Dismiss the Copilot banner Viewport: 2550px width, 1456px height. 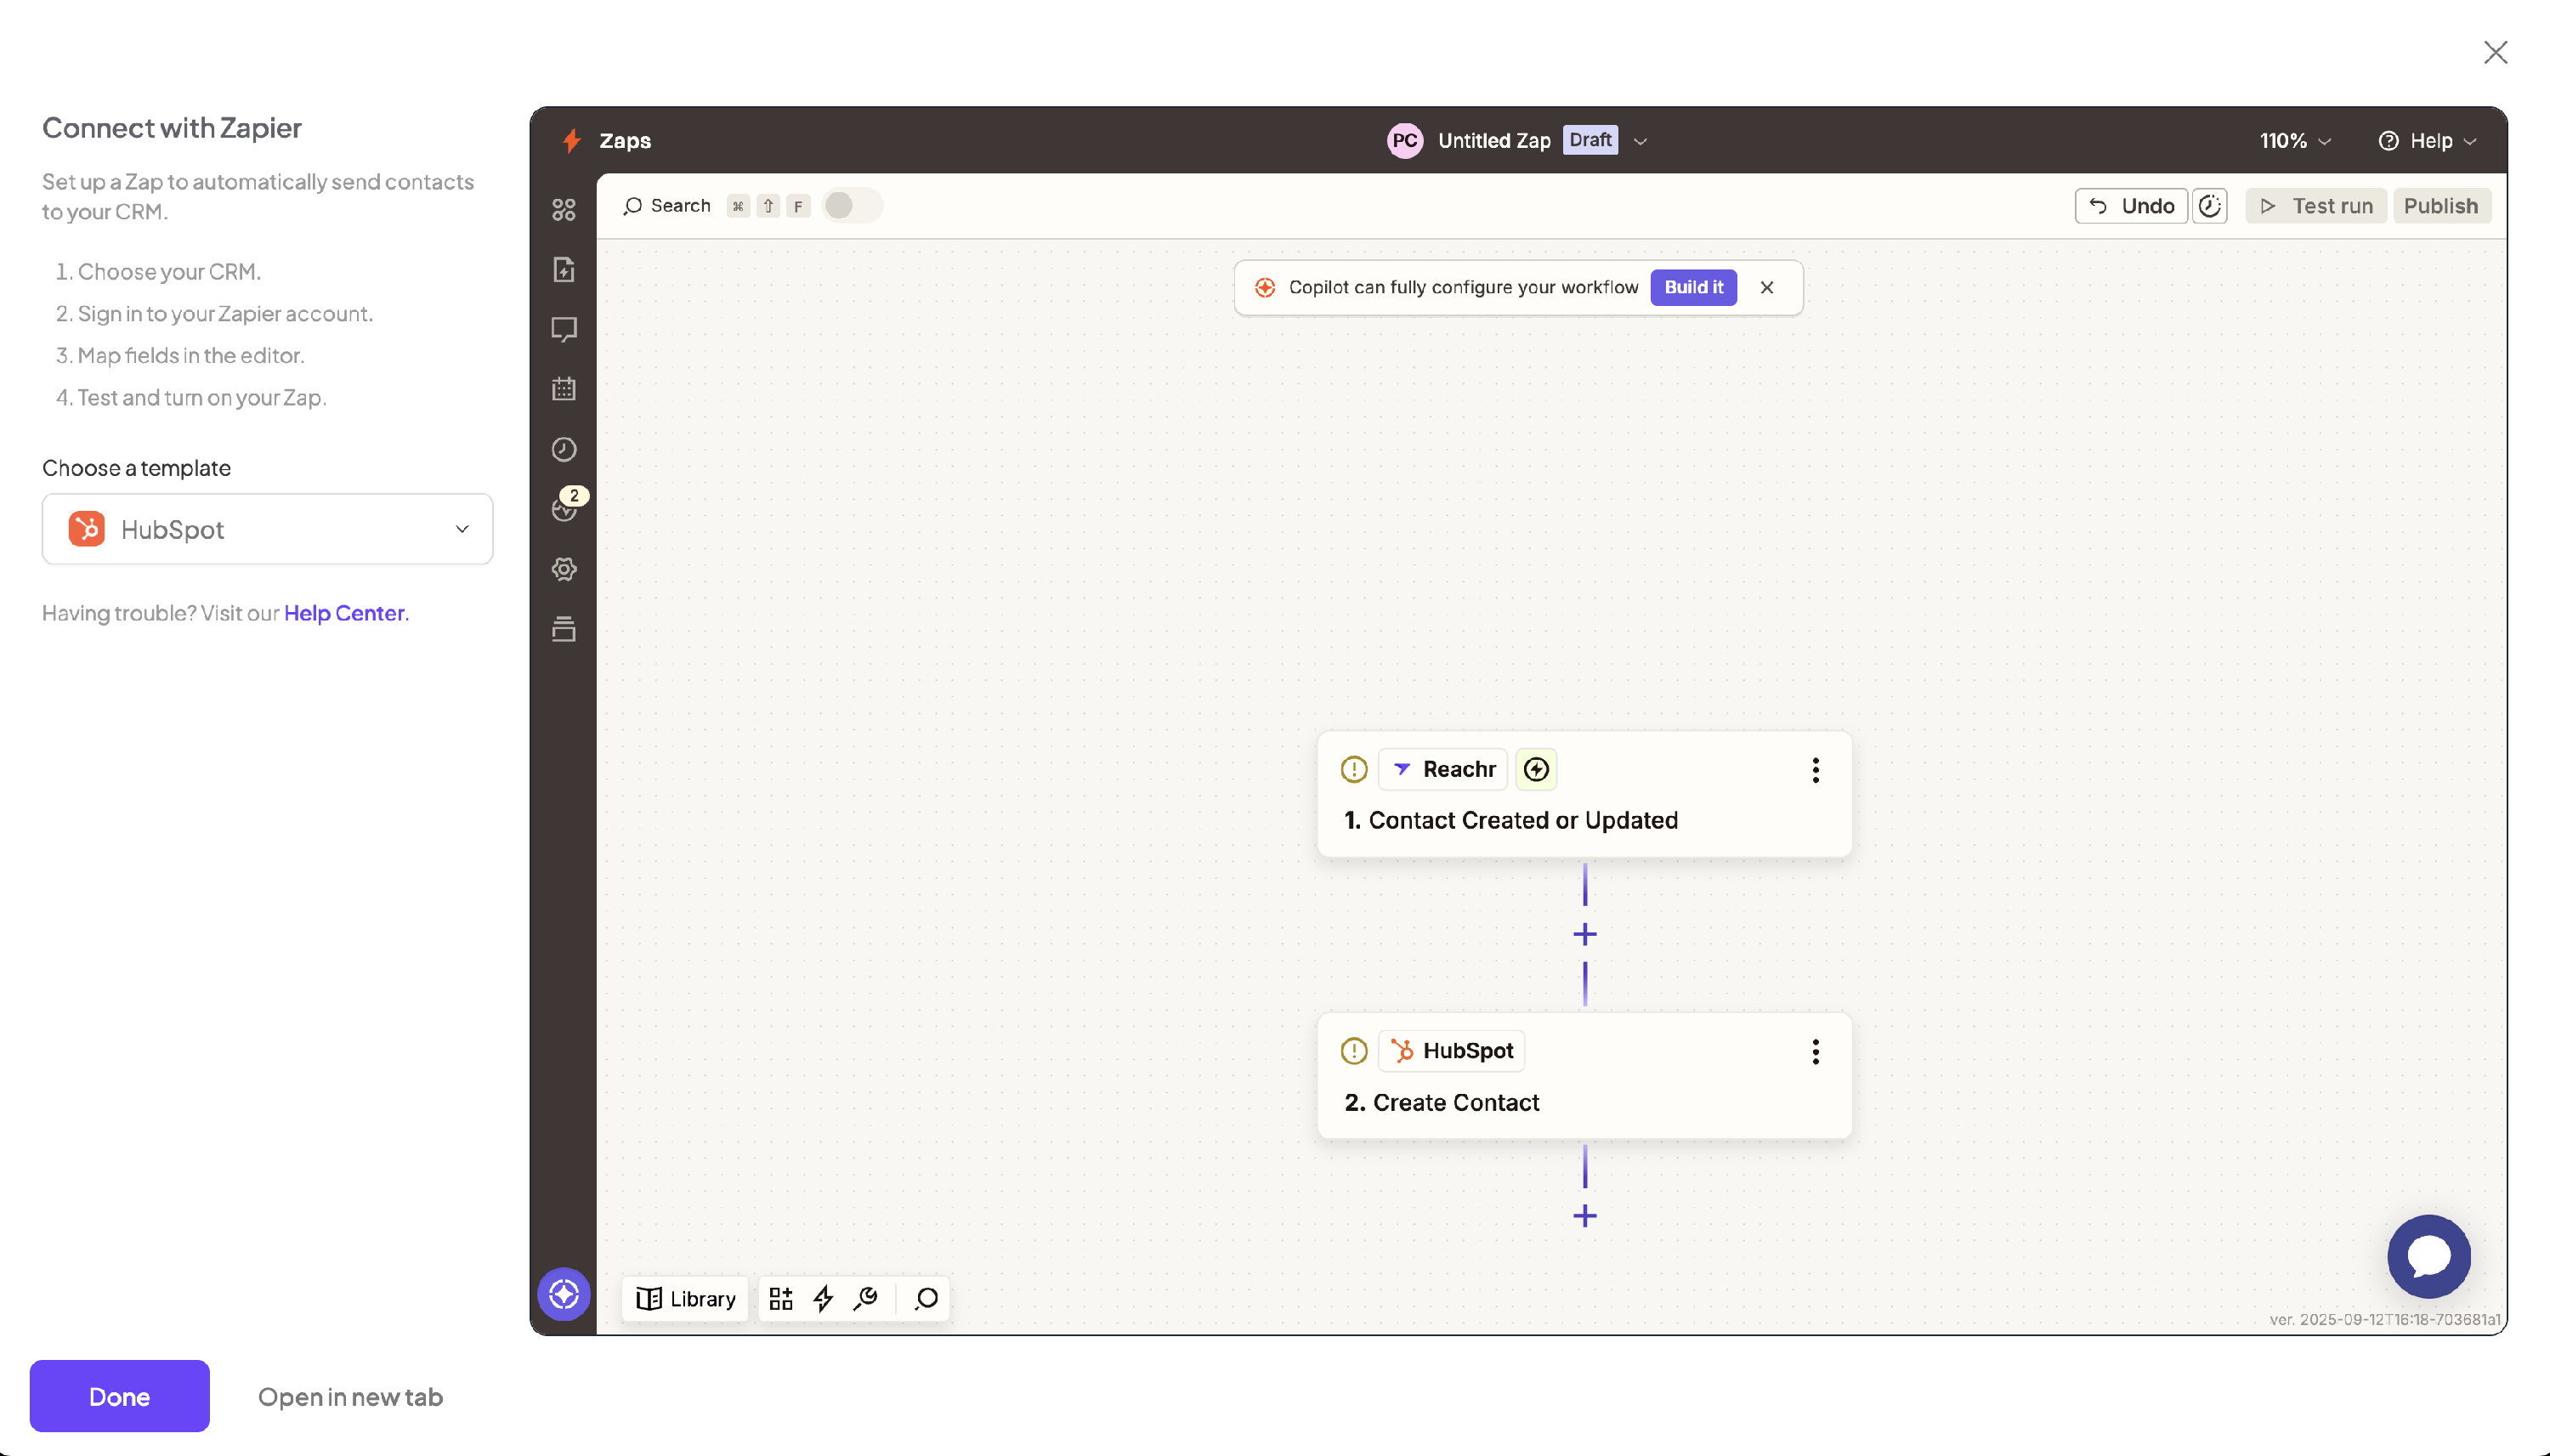pos(1767,287)
